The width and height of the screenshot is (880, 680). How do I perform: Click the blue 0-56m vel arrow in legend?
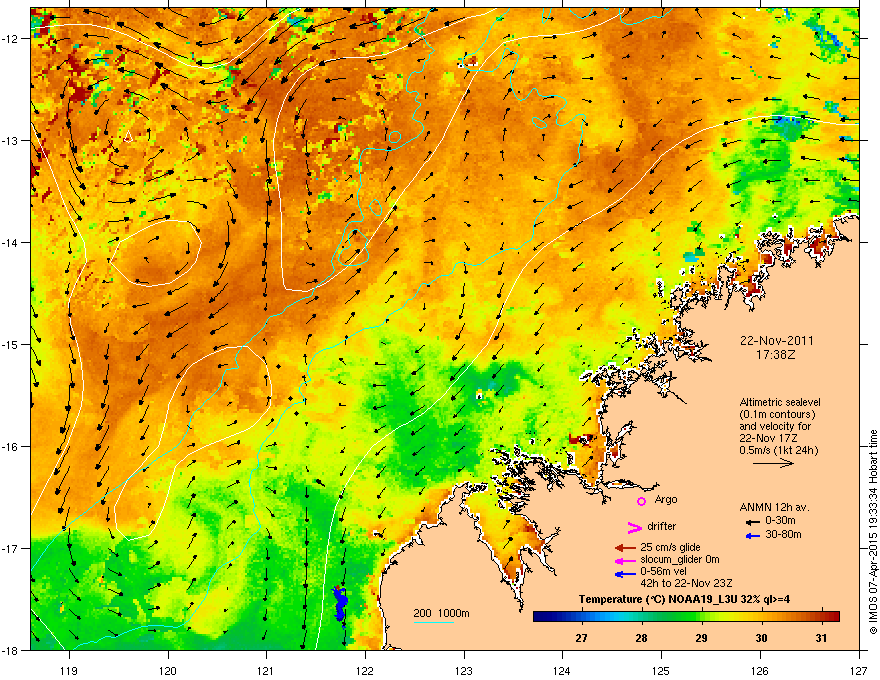pyautogui.click(x=625, y=574)
